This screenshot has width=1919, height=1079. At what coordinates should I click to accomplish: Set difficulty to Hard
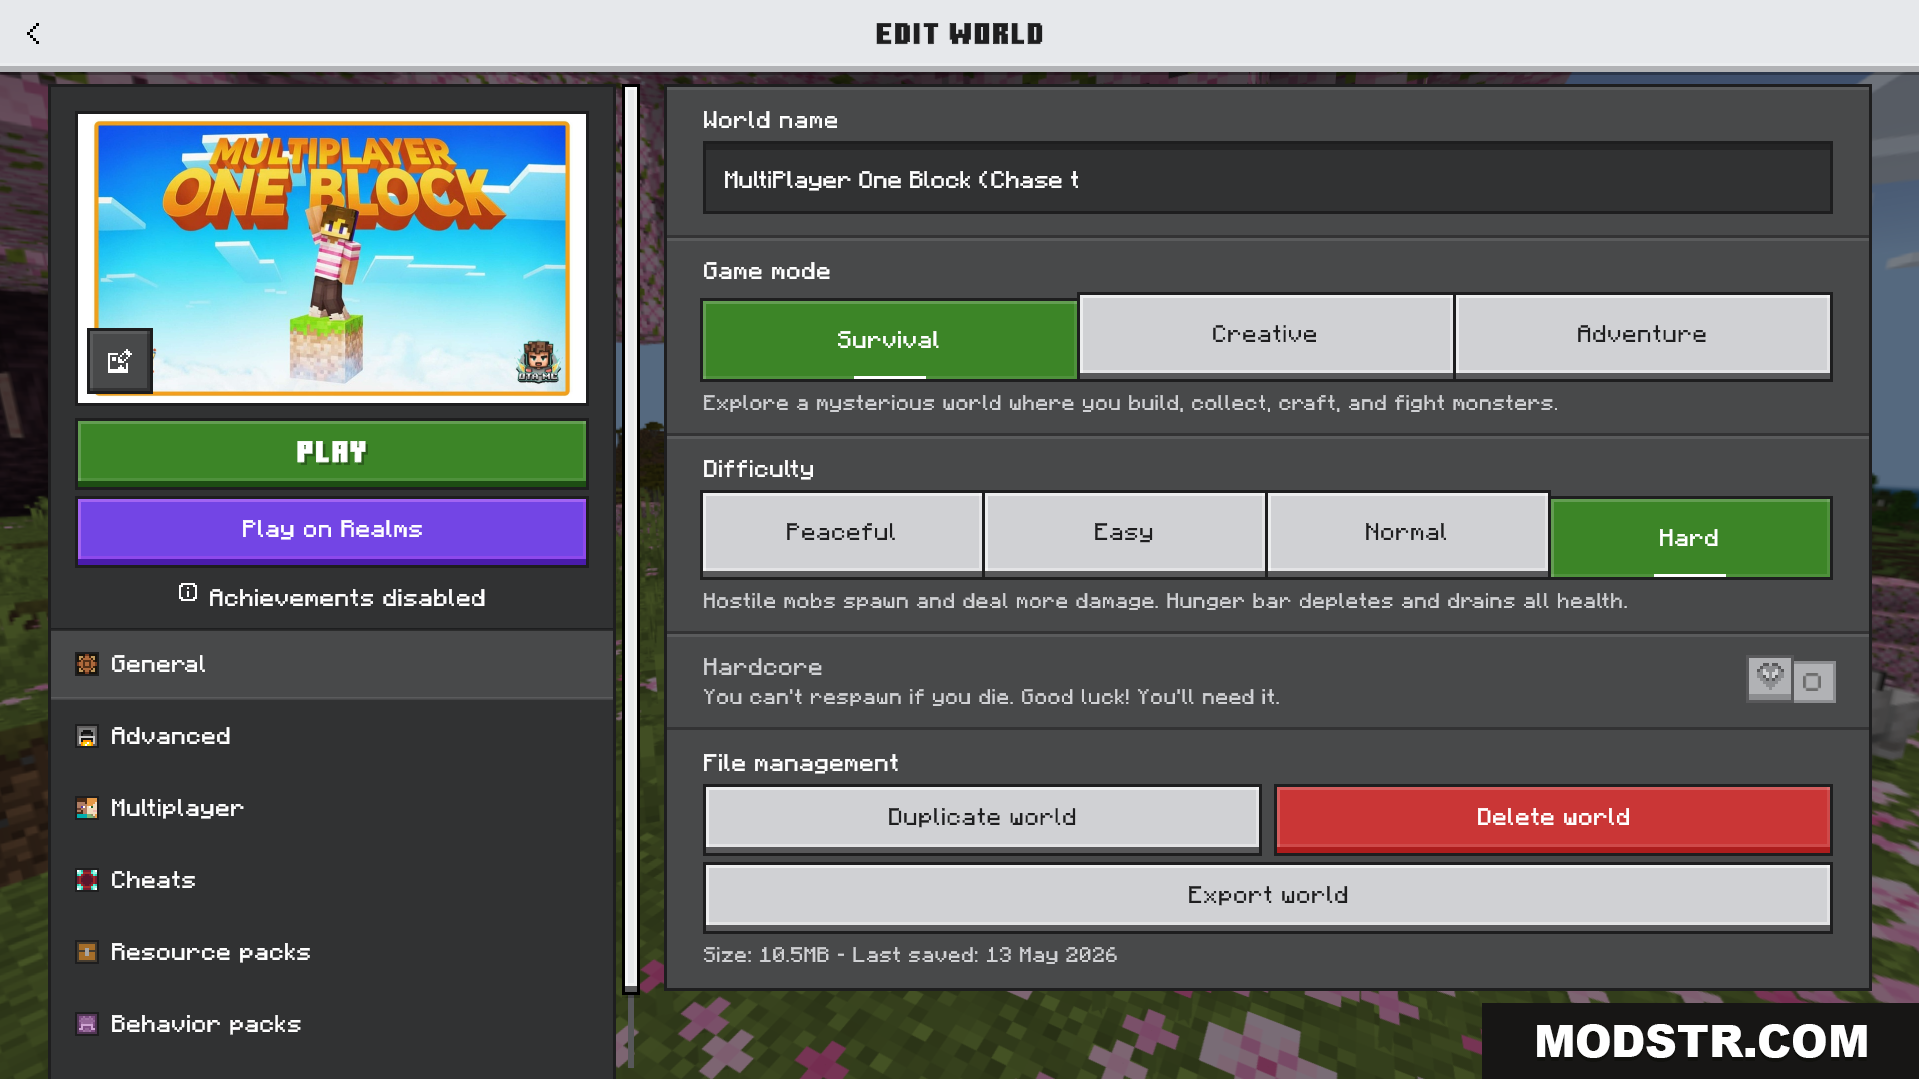[1690, 538]
